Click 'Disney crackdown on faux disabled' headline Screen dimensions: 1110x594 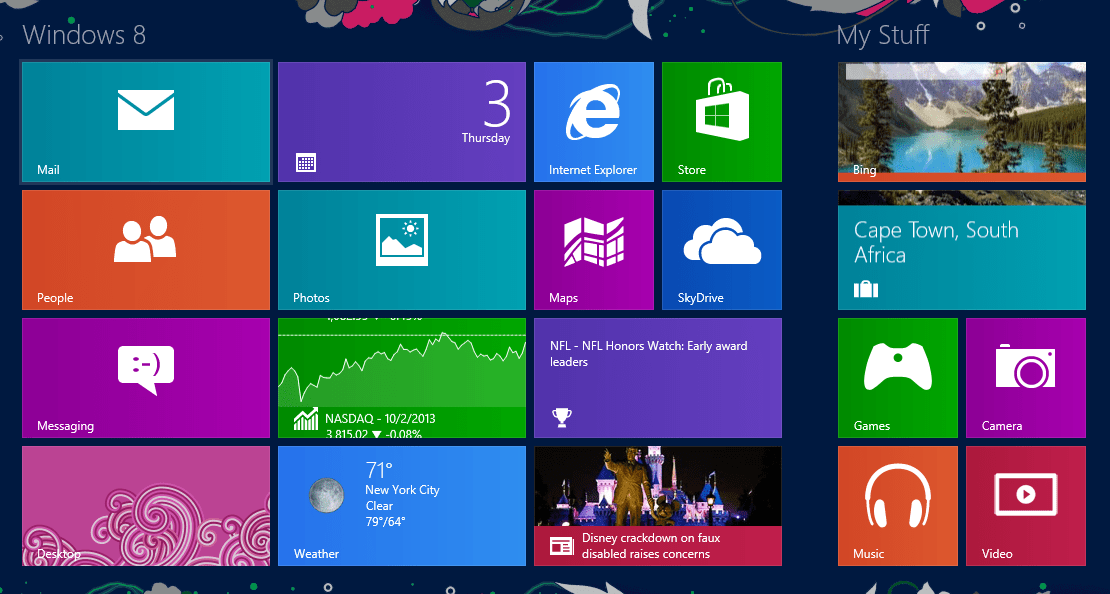(651, 546)
